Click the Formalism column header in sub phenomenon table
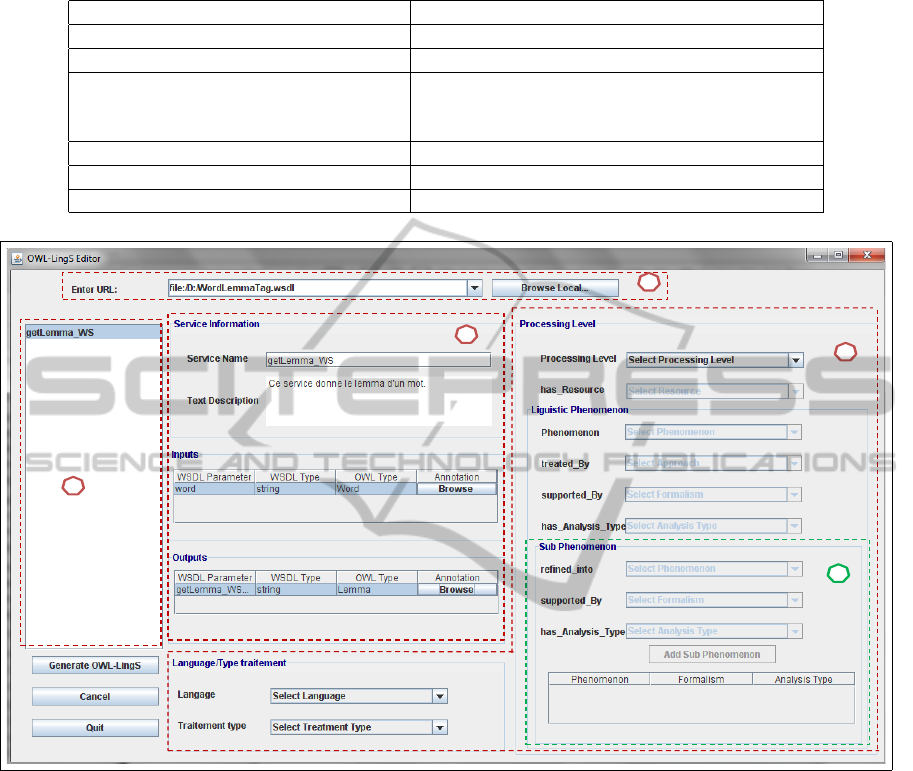913x771 pixels. (701, 679)
